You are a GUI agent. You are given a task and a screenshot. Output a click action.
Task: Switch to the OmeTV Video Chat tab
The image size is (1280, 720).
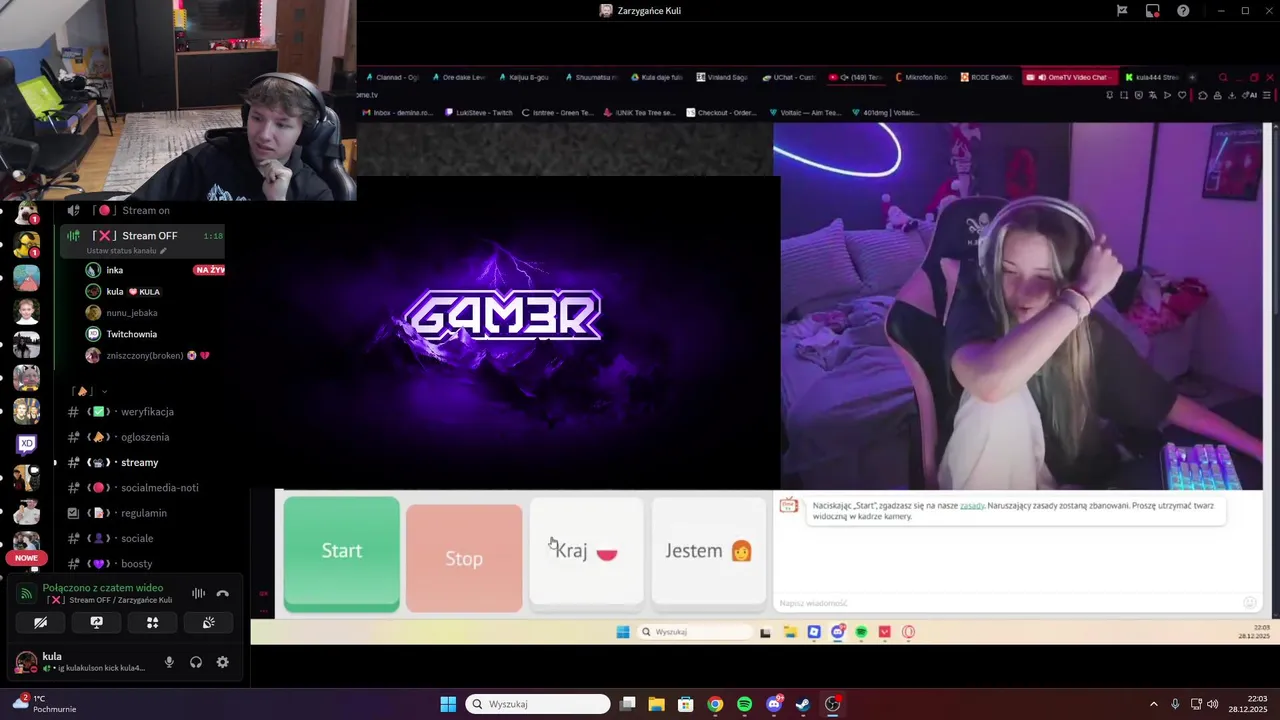click(x=1071, y=77)
